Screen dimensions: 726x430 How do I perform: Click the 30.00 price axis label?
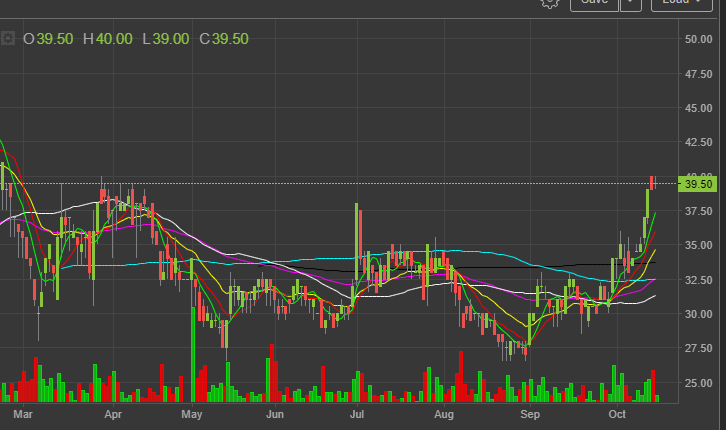click(698, 314)
